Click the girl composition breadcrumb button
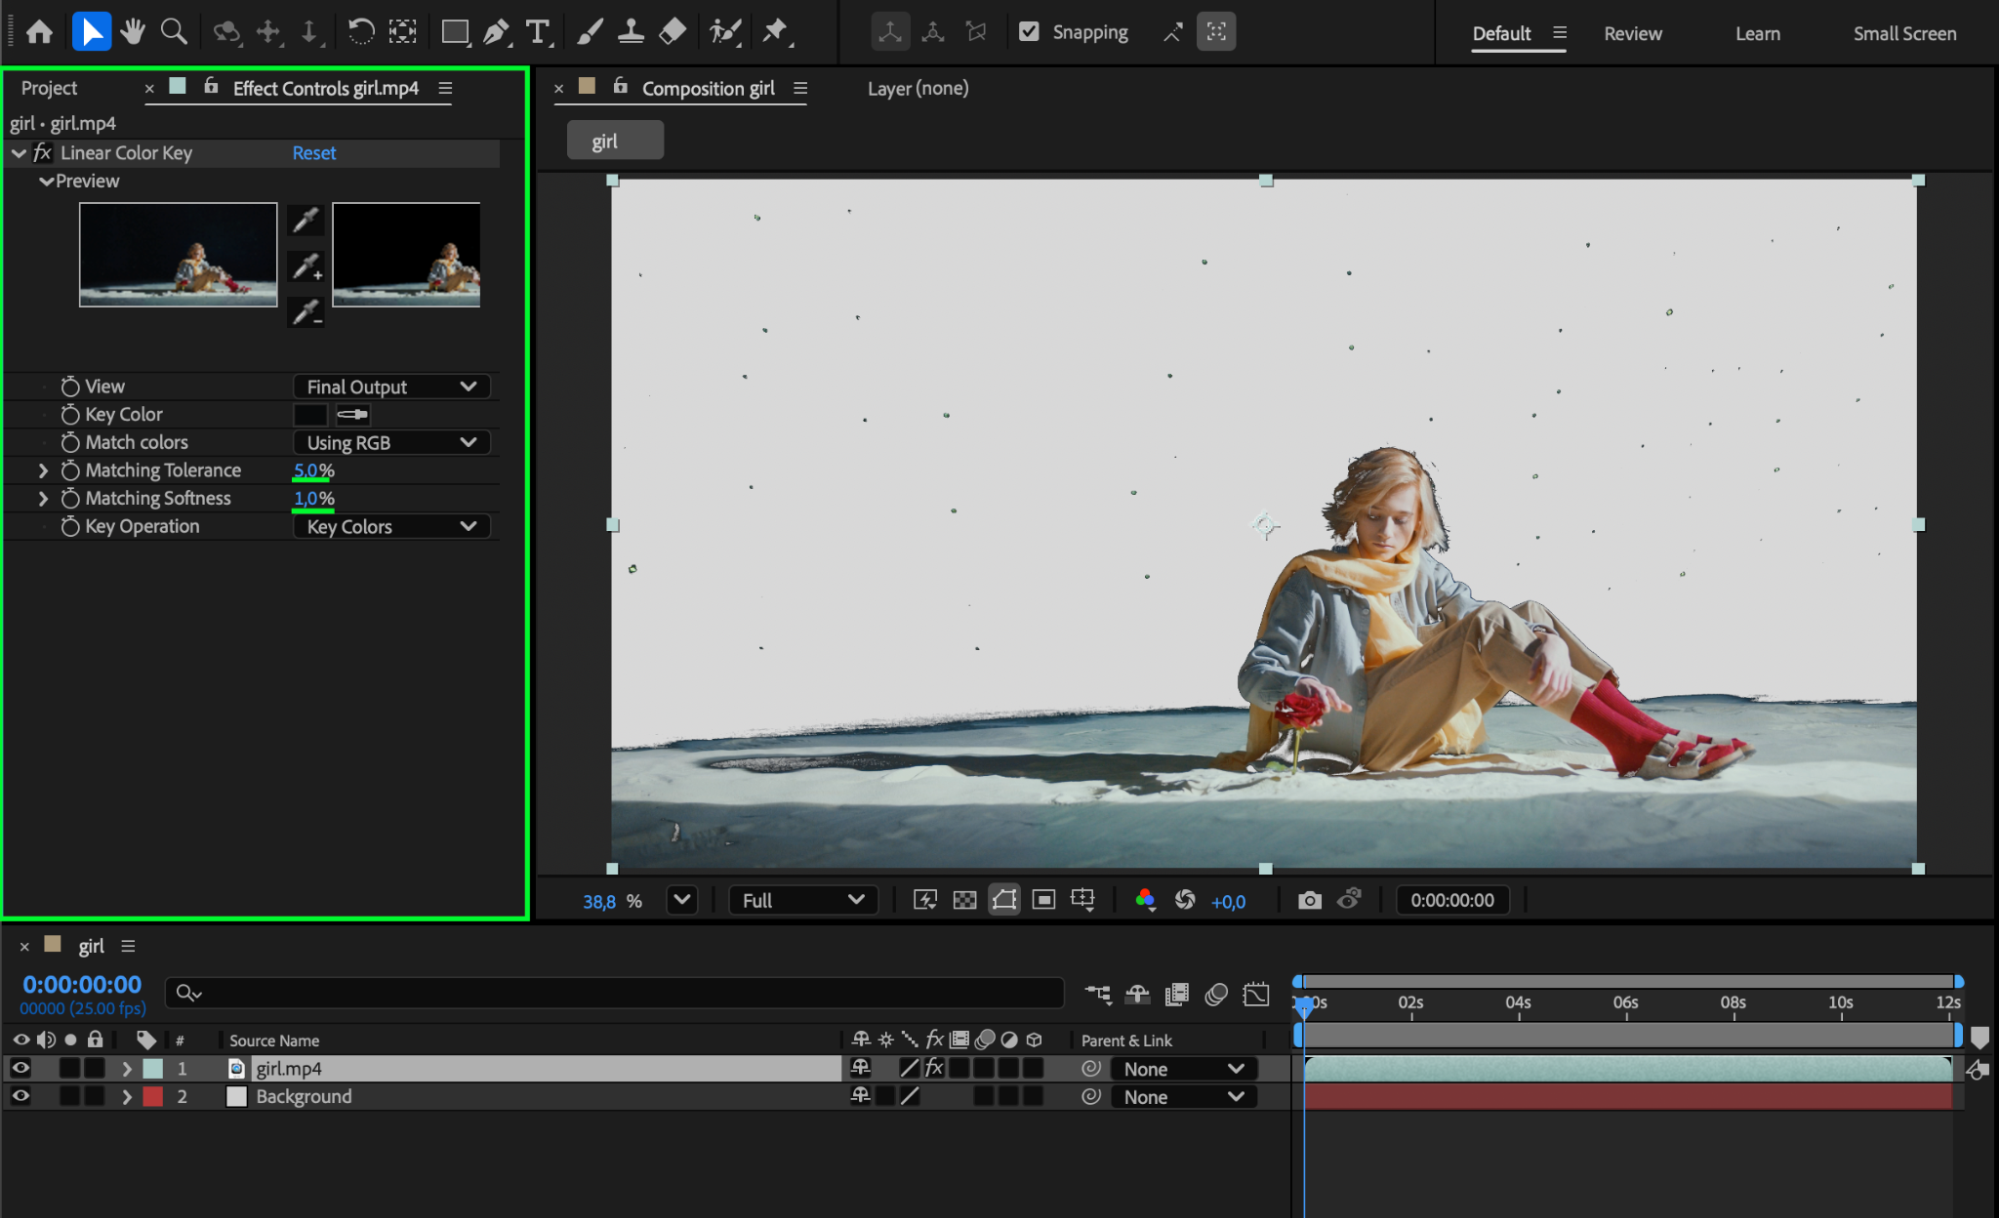The width and height of the screenshot is (1999, 1219). point(614,141)
